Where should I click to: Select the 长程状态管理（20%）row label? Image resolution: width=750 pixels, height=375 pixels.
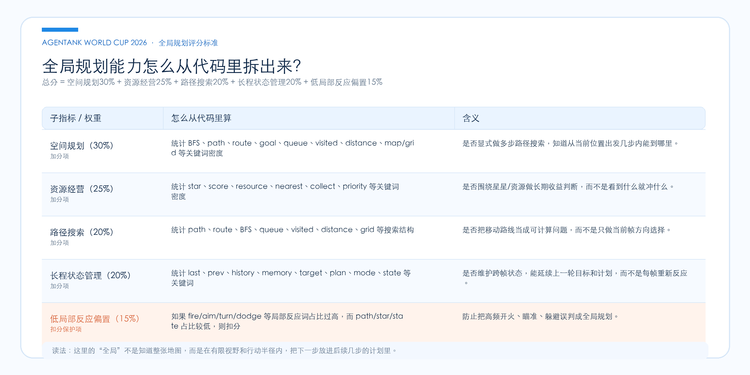90,276
